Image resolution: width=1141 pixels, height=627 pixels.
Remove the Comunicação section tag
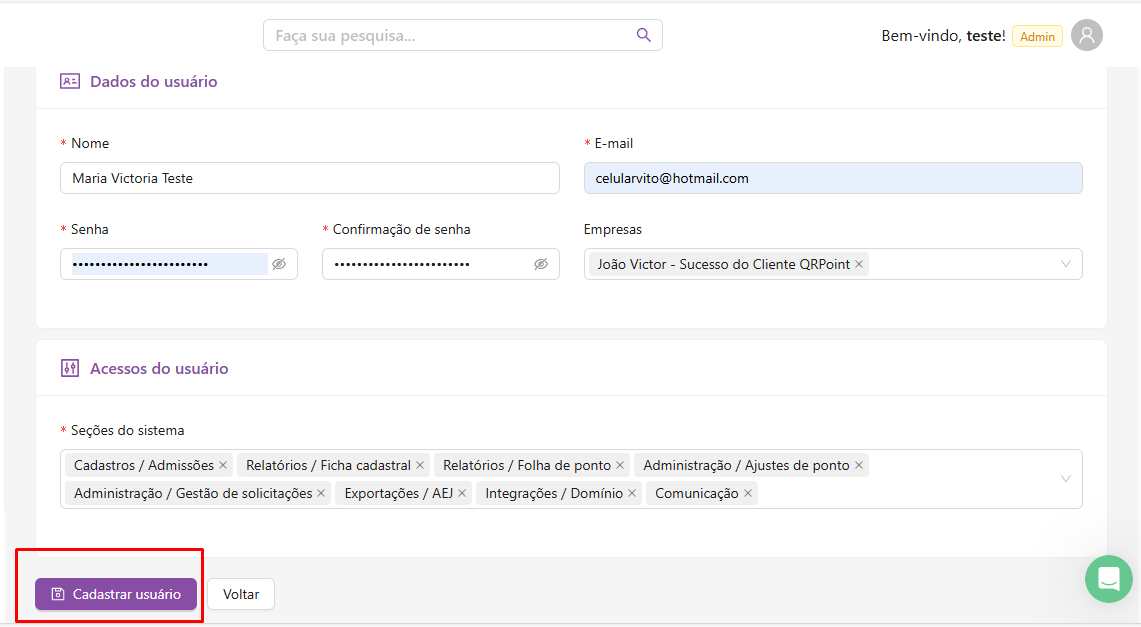tap(748, 493)
